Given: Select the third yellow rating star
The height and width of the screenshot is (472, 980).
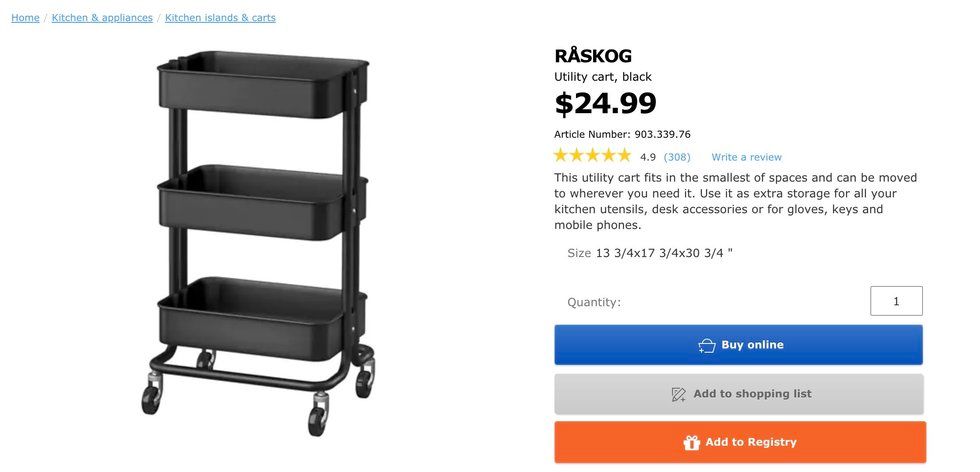Looking at the screenshot, I should (x=592, y=155).
